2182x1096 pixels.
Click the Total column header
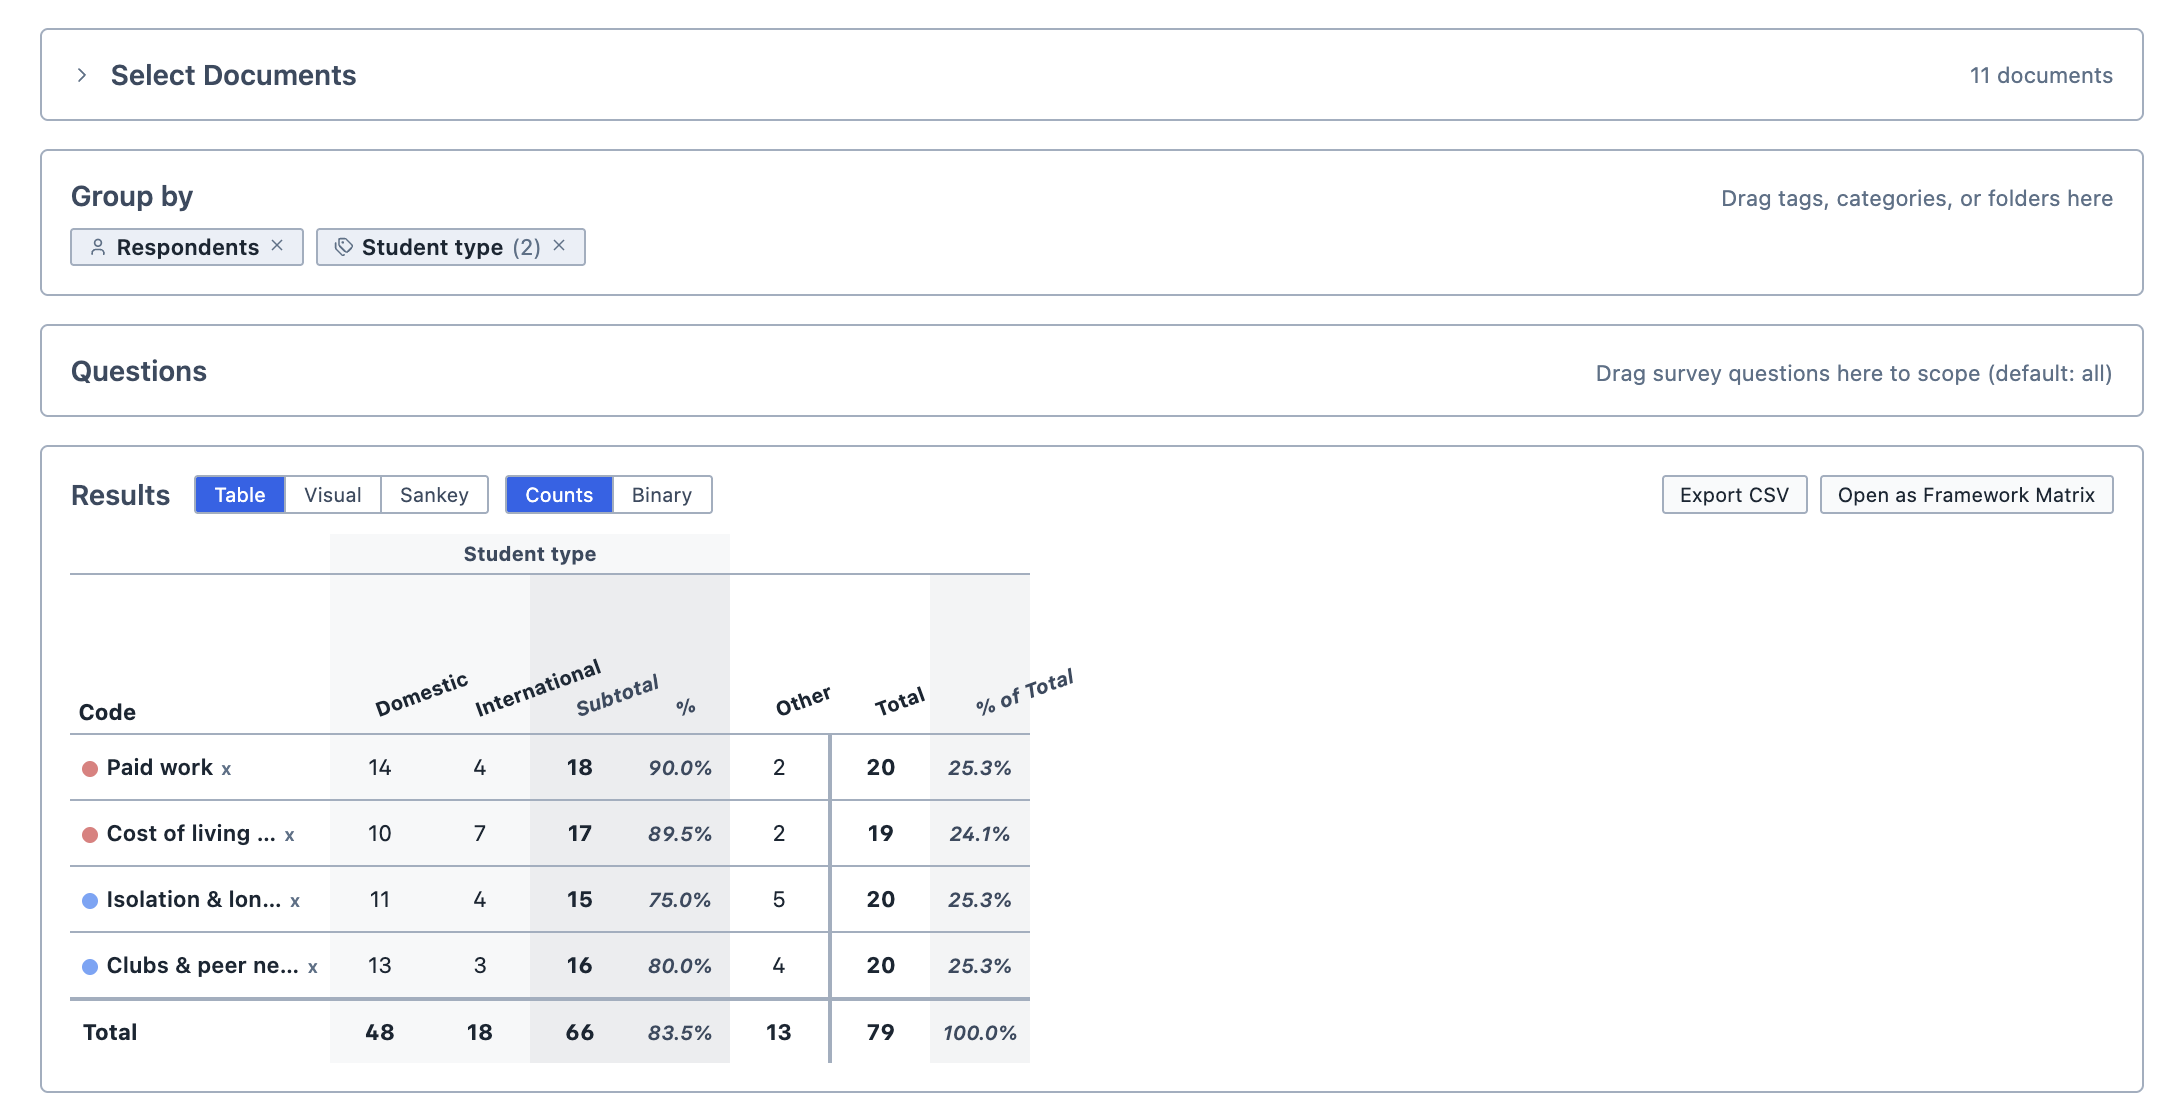pos(900,701)
